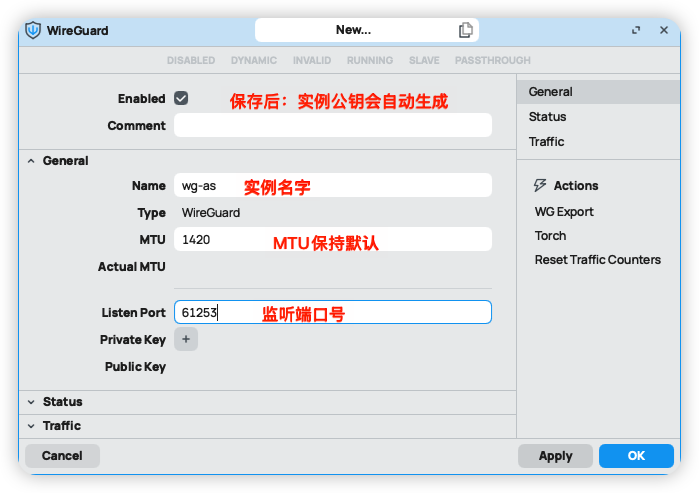699x493 pixels.
Task: Expand the Traffic section
Action: [x=31, y=426]
